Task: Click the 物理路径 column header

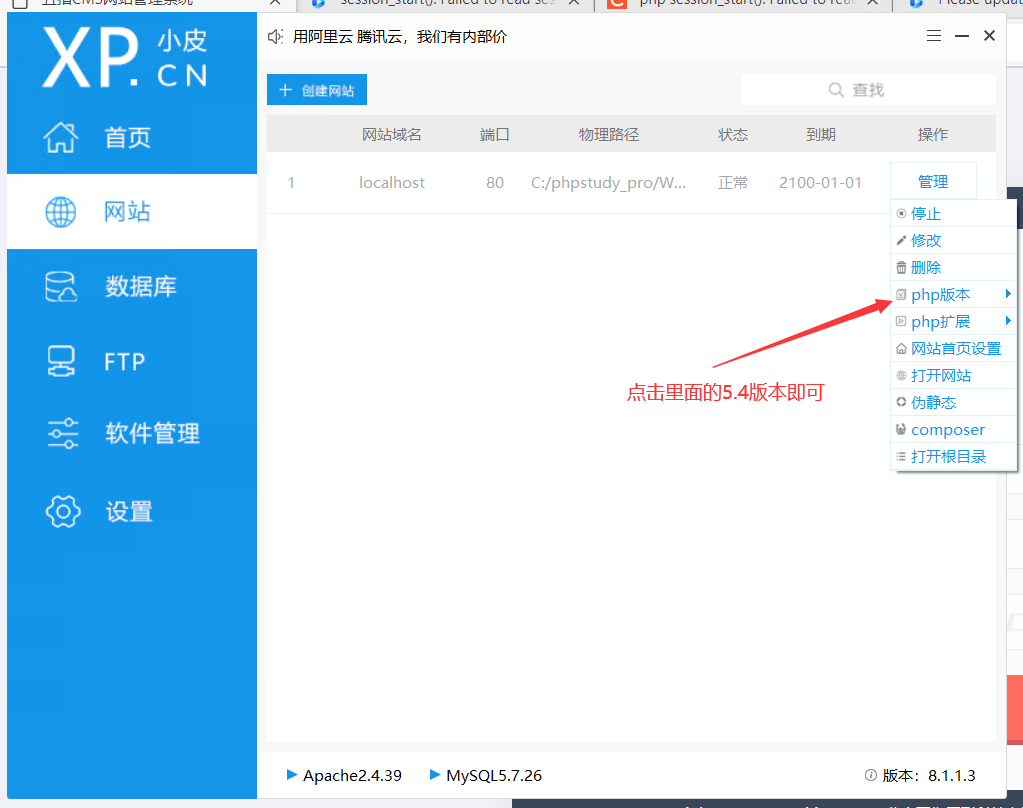Action: pos(609,134)
